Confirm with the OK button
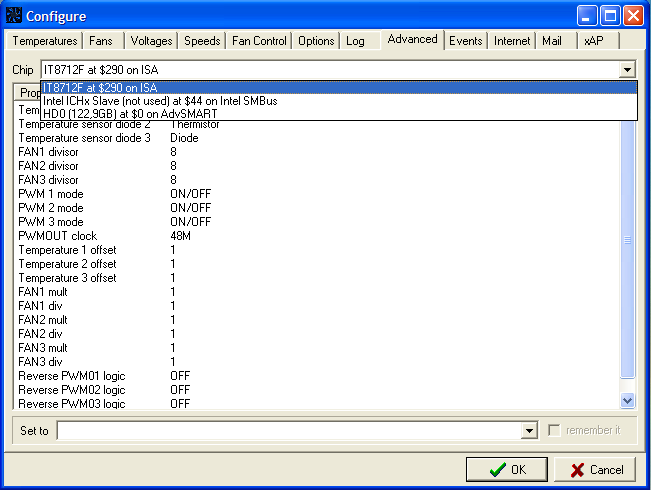The height and width of the screenshot is (490, 651). (x=507, y=470)
